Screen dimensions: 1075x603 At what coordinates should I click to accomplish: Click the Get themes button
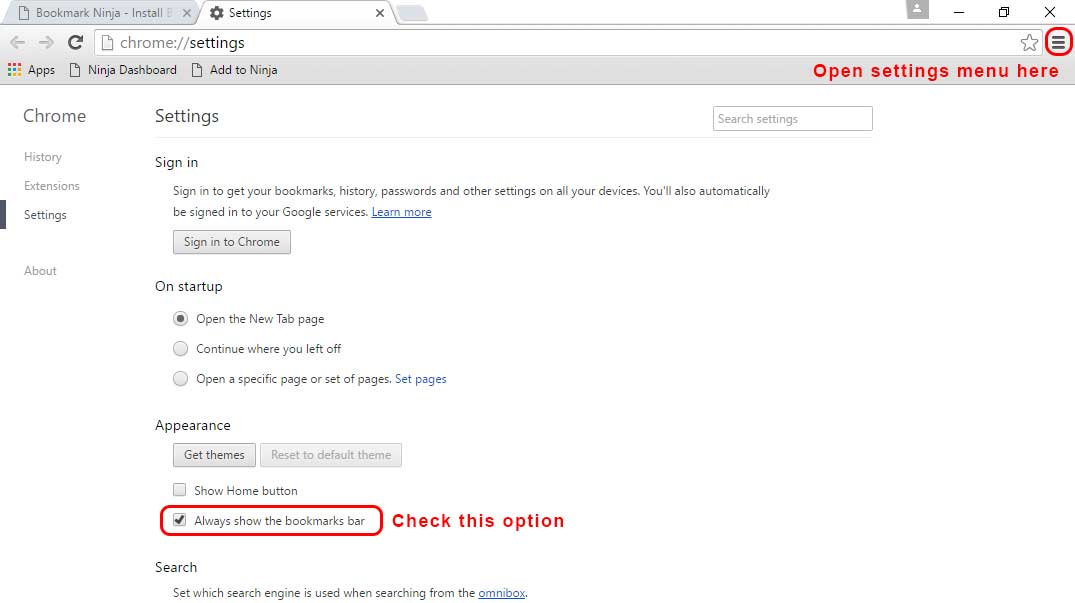(x=214, y=455)
